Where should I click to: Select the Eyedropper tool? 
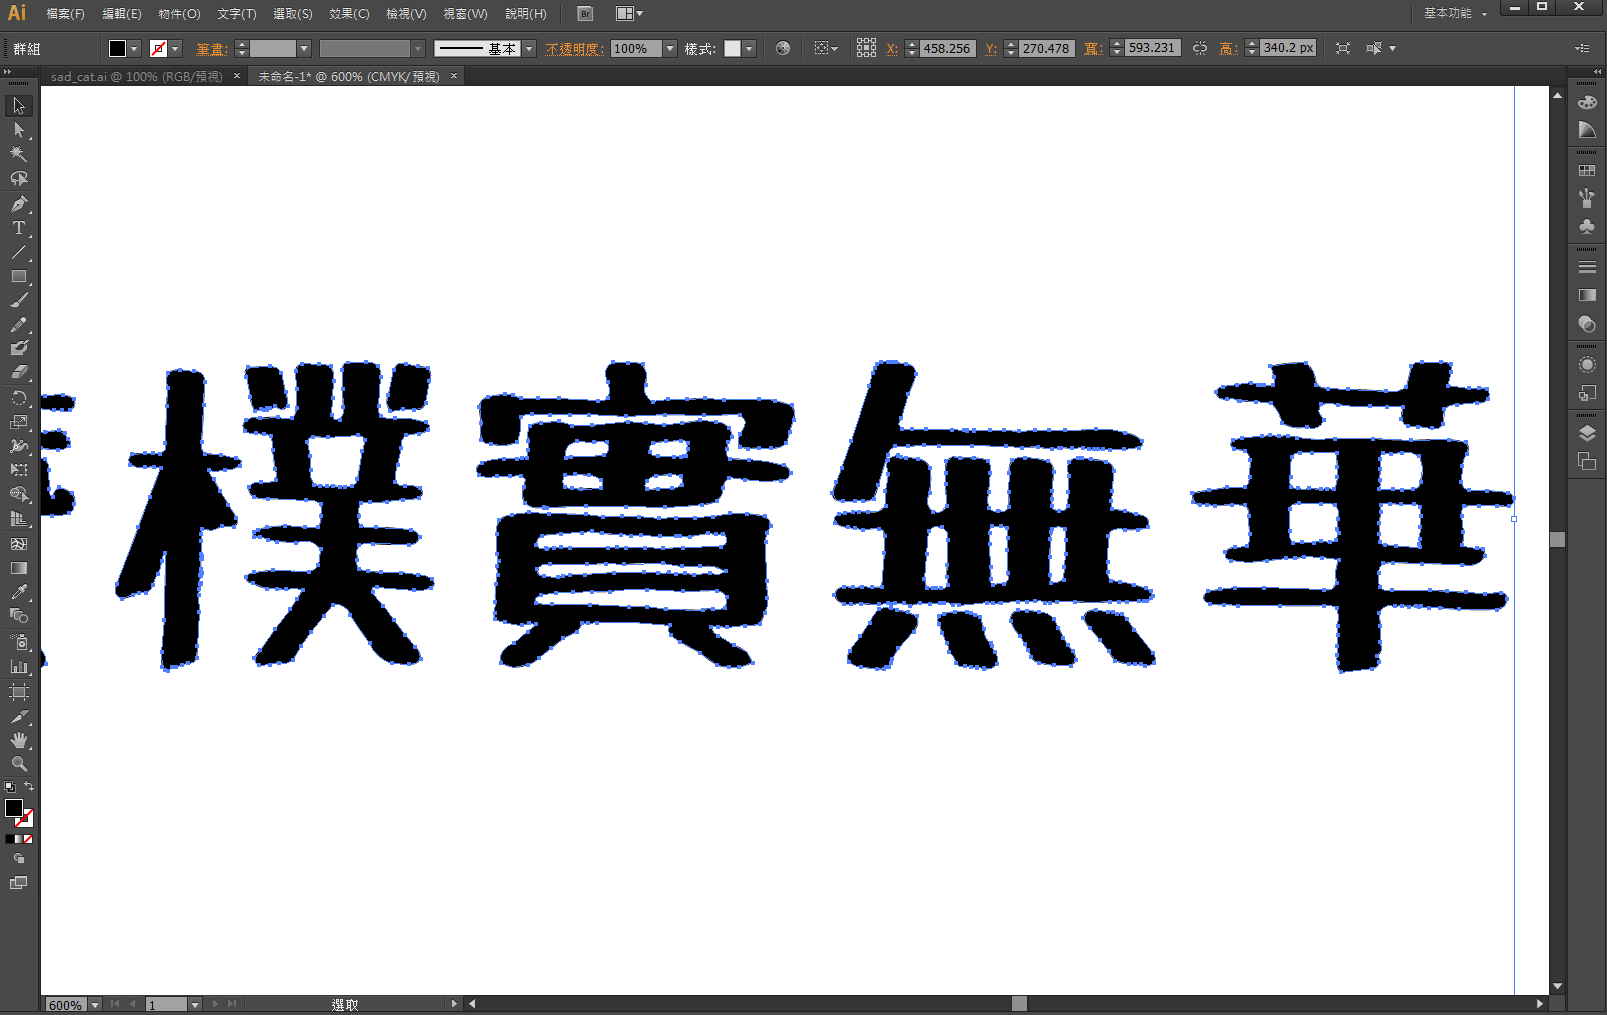click(x=18, y=592)
